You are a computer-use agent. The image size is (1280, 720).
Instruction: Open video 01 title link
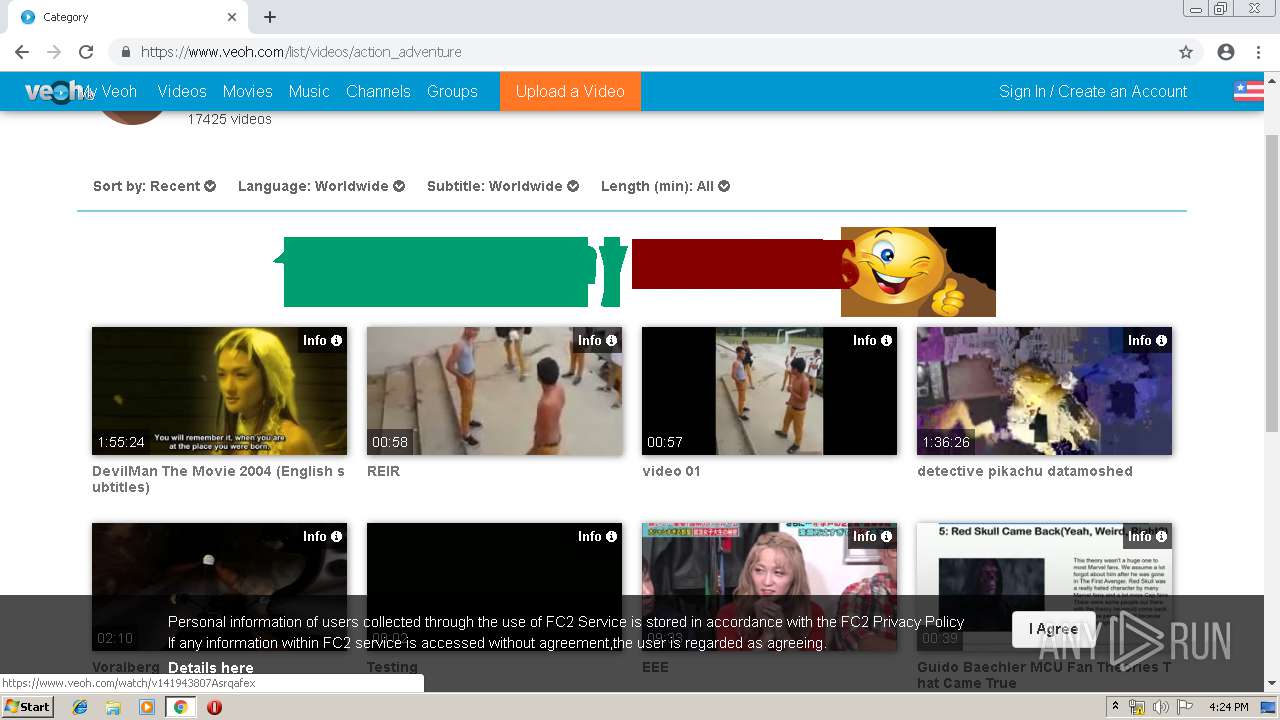point(671,471)
